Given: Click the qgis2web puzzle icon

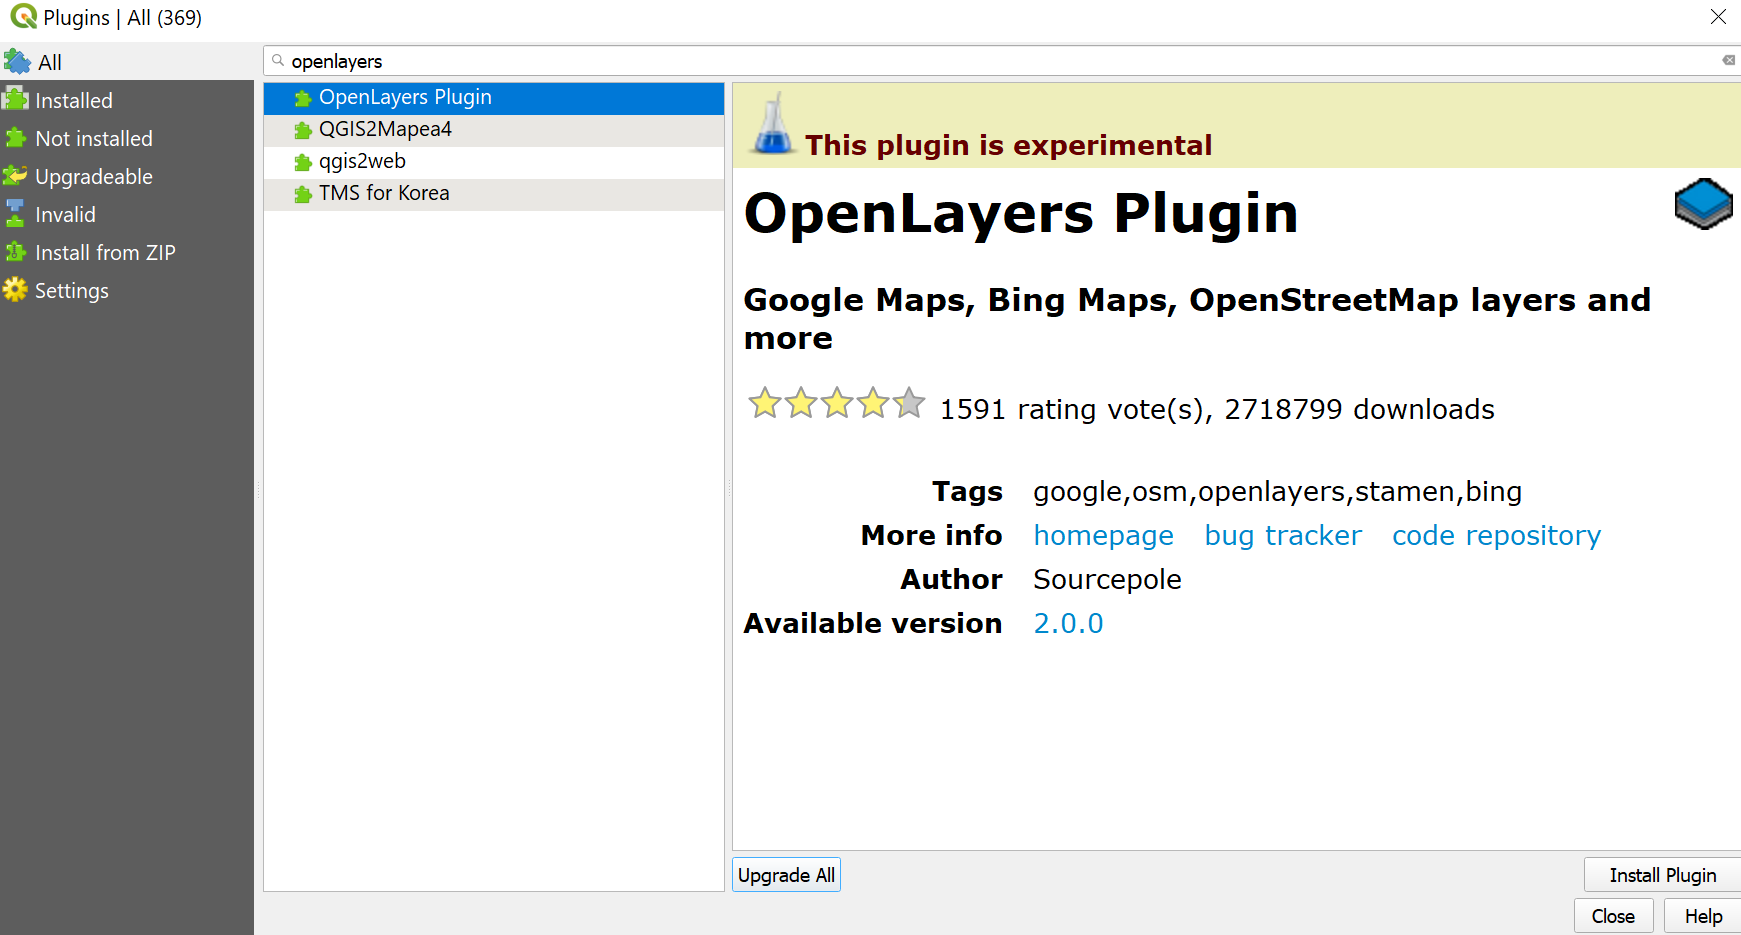Looking at the screenshot, I should point(303,163).
